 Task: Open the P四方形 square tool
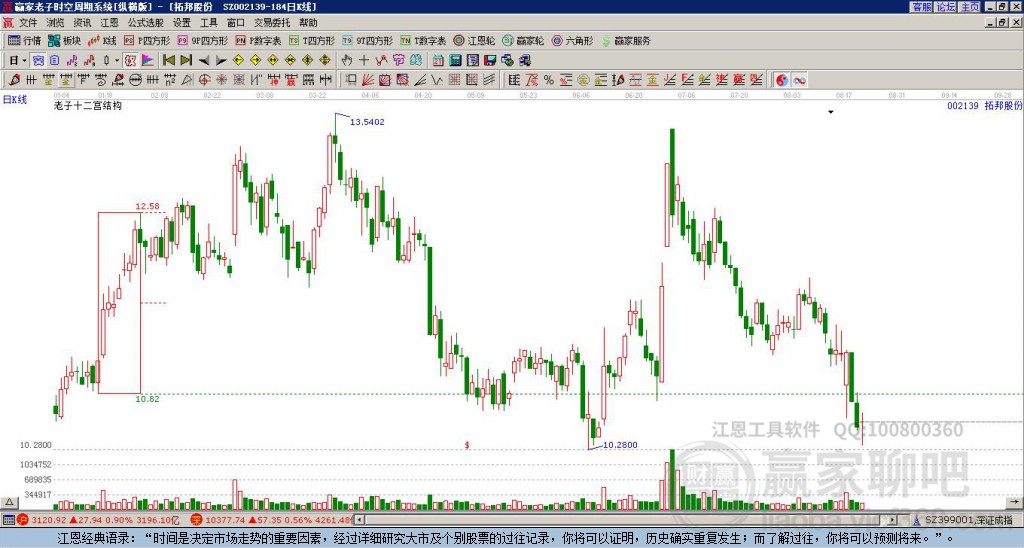[147, 40]
